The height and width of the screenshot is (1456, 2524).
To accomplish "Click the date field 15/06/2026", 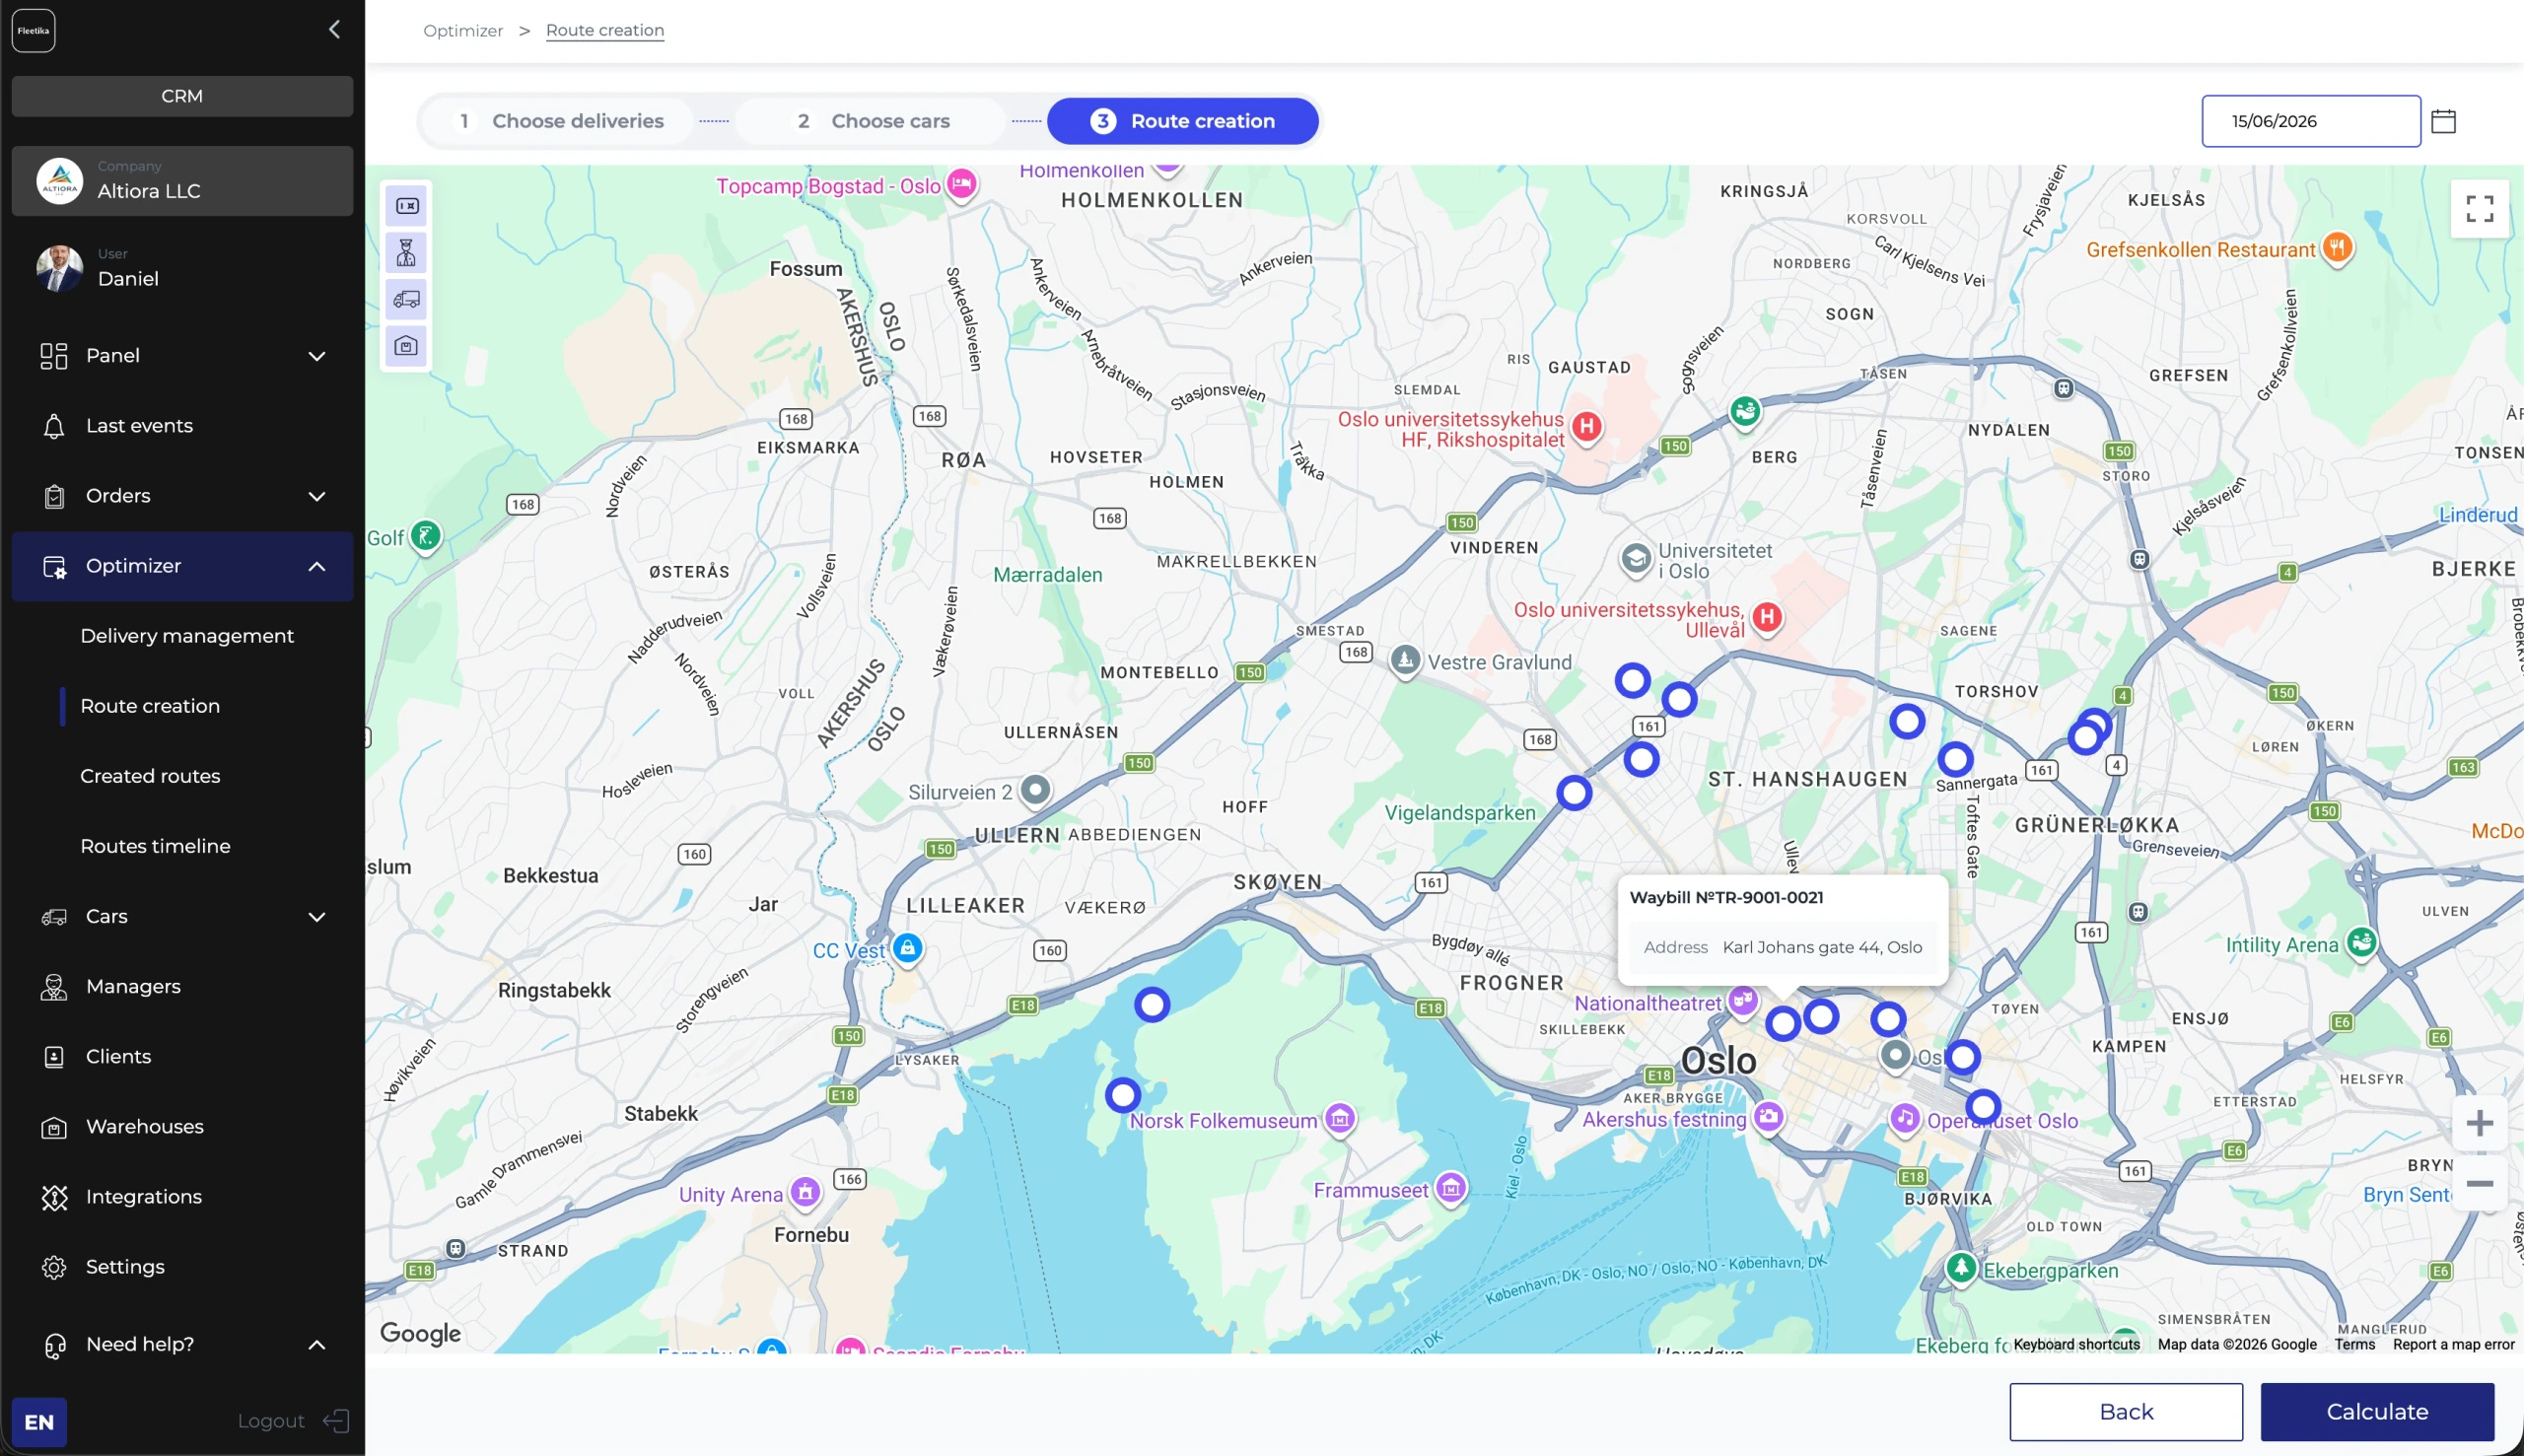I will click(x=2311, y=121).
